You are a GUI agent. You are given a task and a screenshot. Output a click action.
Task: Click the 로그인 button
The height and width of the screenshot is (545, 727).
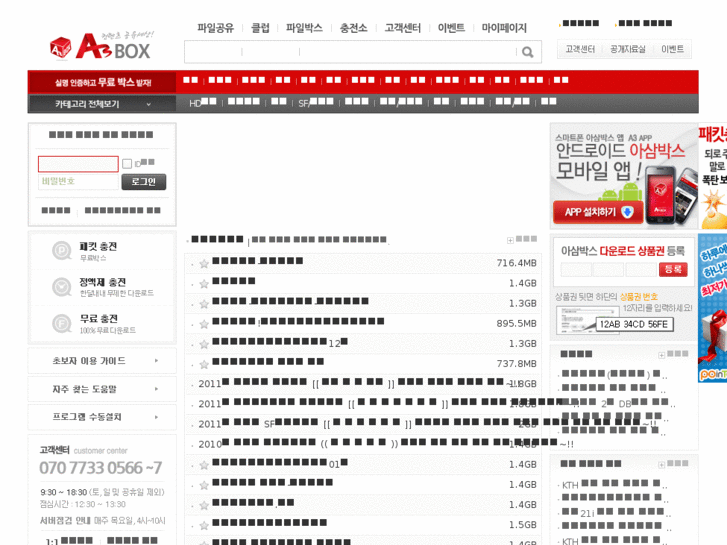tap(144, 182)
